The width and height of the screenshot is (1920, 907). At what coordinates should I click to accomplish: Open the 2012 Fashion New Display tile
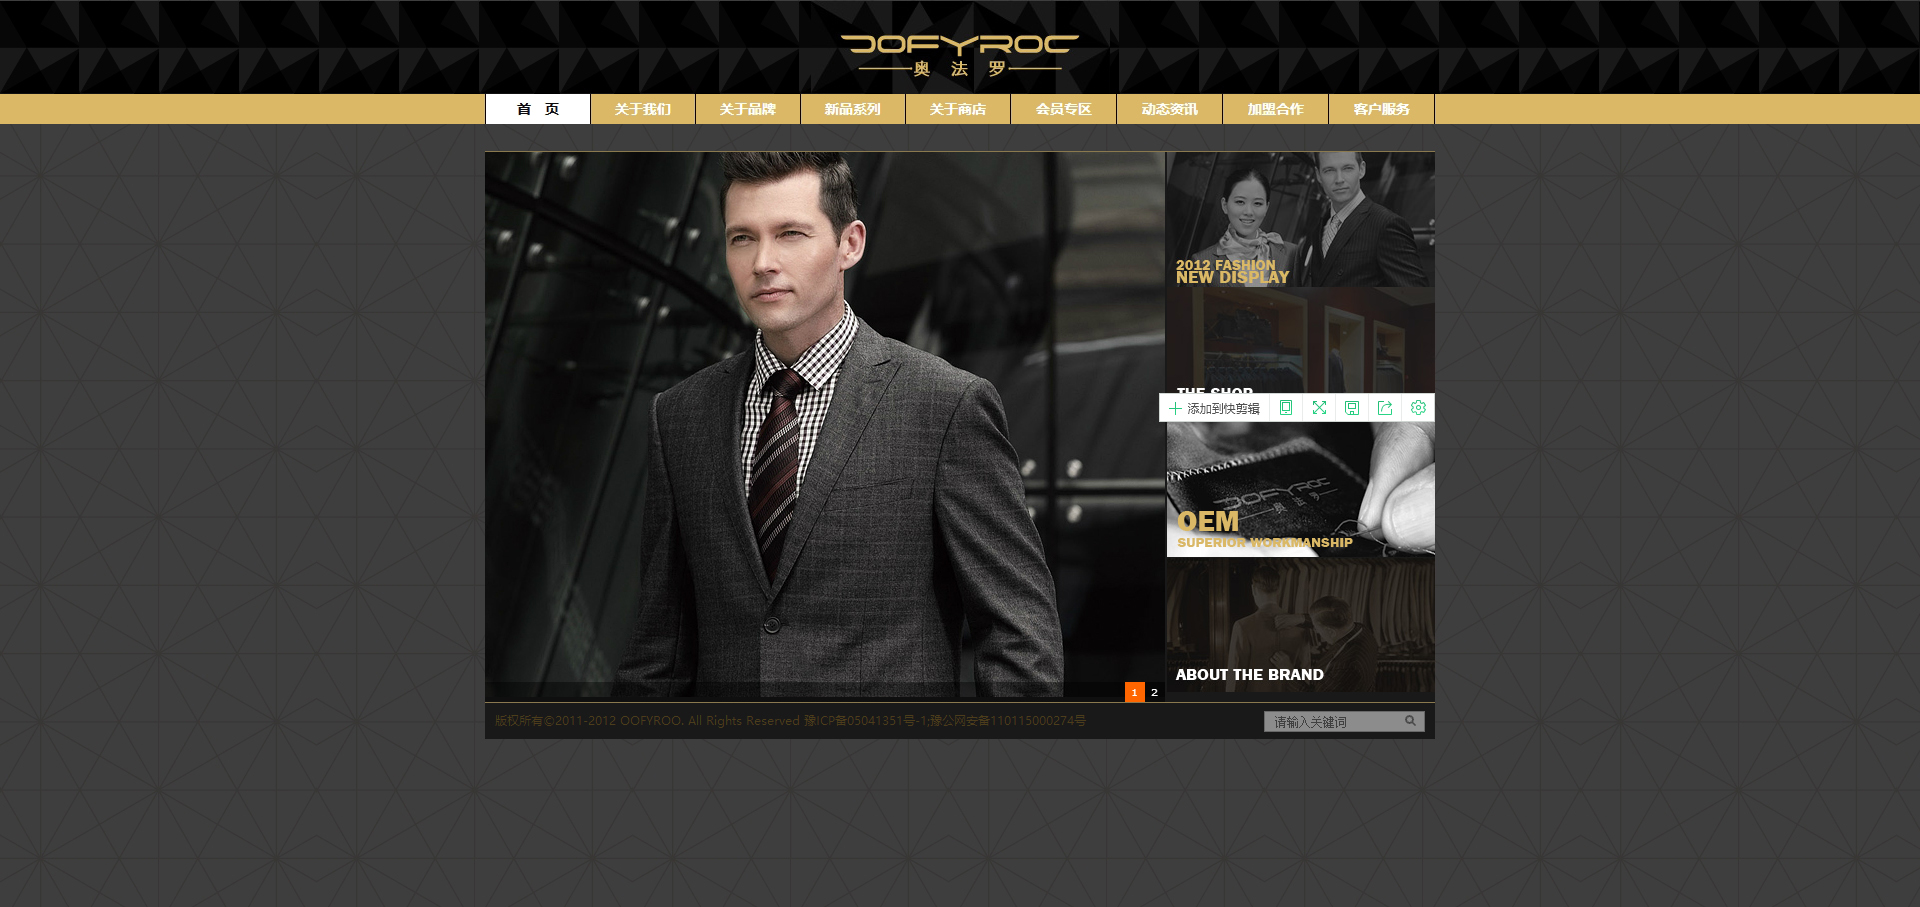pos(1300,220)
